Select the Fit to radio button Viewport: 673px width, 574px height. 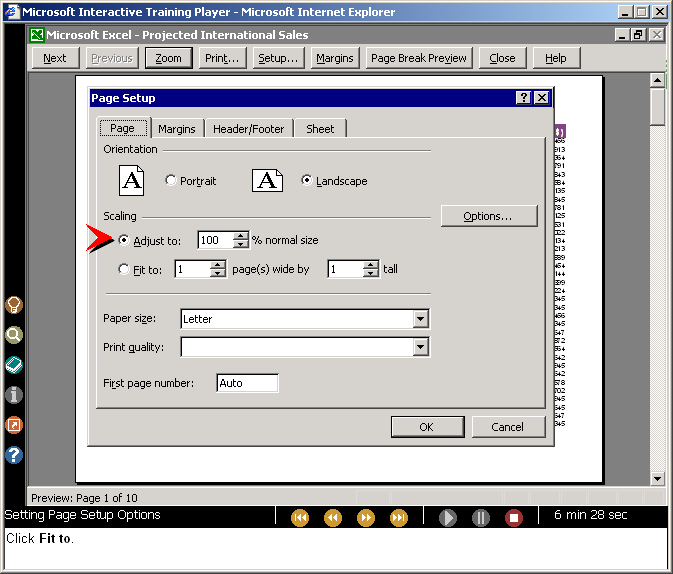point(124,269)
